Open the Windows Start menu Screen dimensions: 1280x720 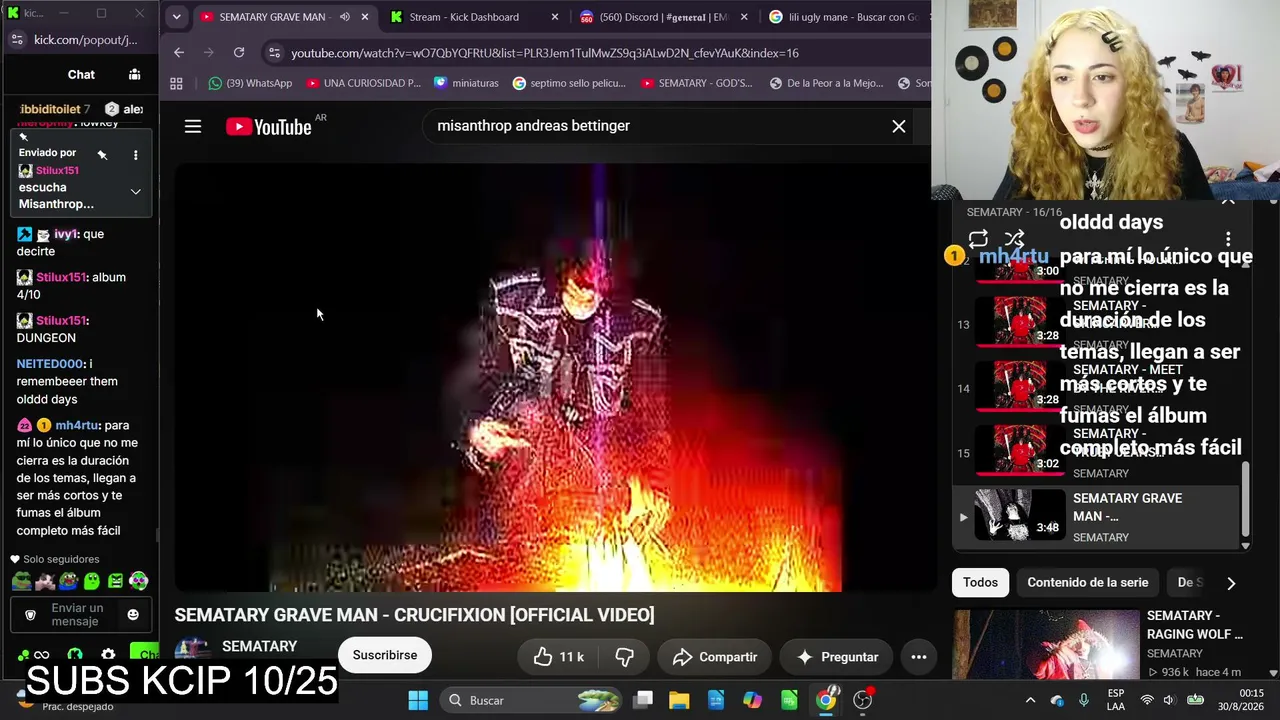pyautogui.click(x=418, y=700)
